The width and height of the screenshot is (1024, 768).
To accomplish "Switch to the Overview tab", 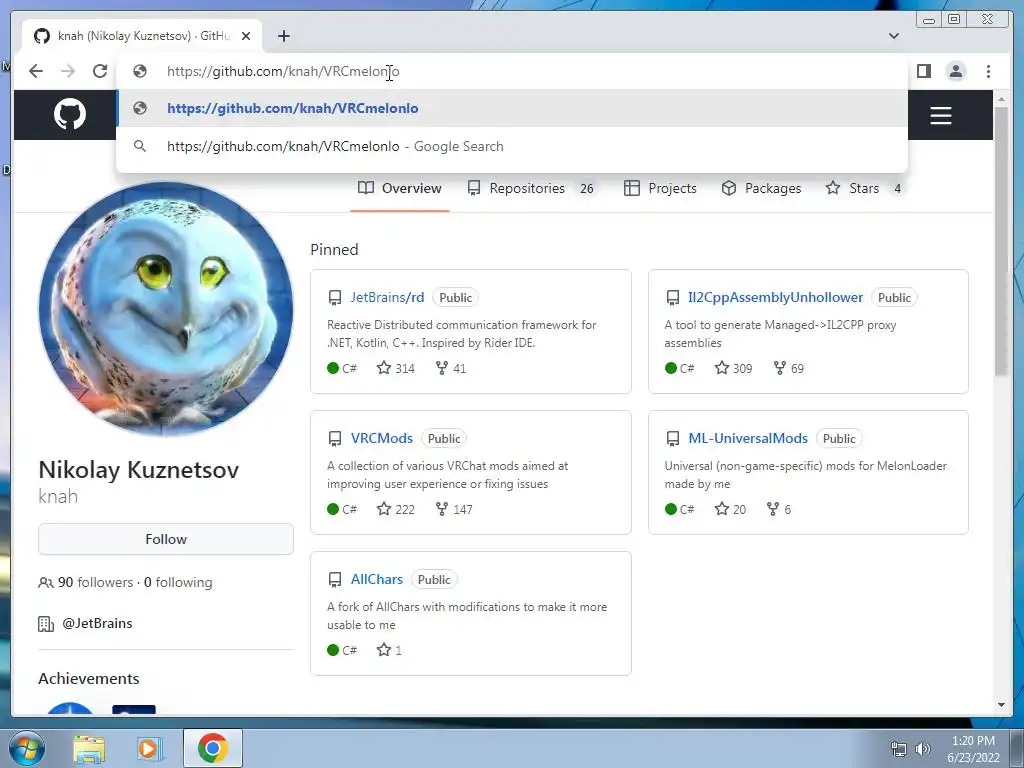I will pyautogui.click(x=400, y=188).
